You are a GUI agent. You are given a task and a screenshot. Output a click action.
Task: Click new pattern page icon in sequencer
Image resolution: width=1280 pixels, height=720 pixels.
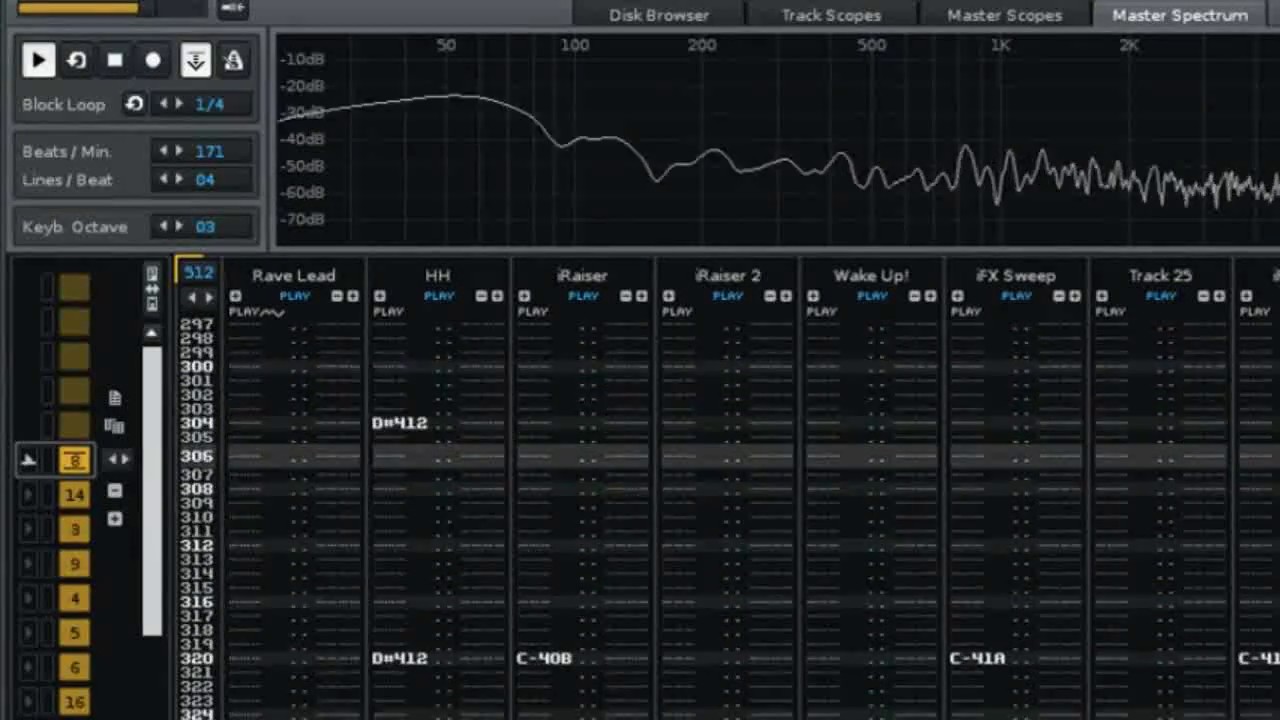(x=115, y=398)
